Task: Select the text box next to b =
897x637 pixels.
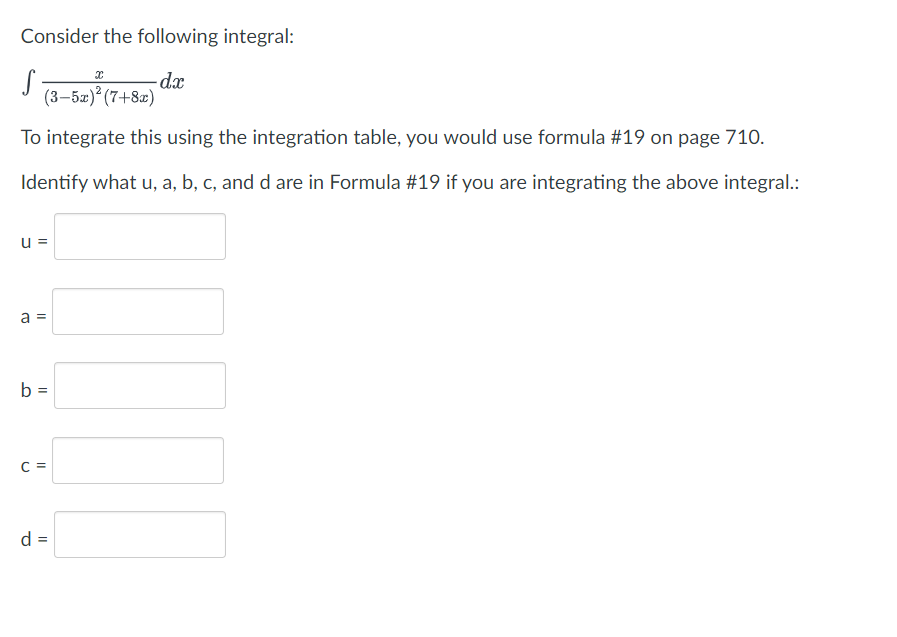Action: [x=140, y=385]
